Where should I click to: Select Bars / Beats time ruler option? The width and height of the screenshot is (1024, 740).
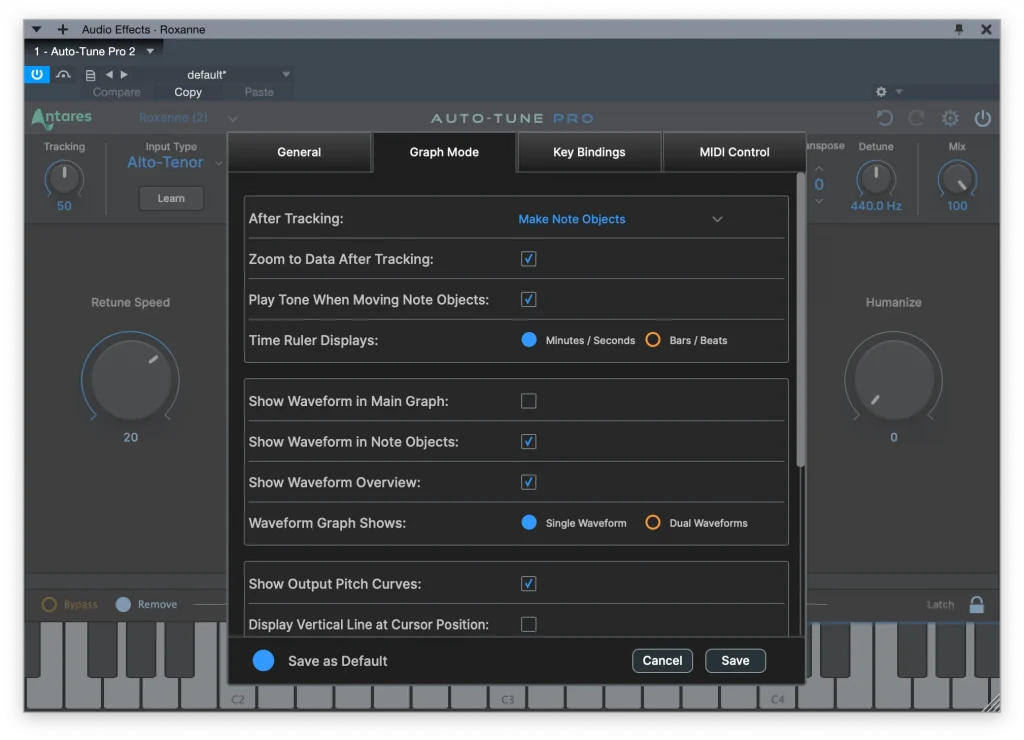[654, 340]
